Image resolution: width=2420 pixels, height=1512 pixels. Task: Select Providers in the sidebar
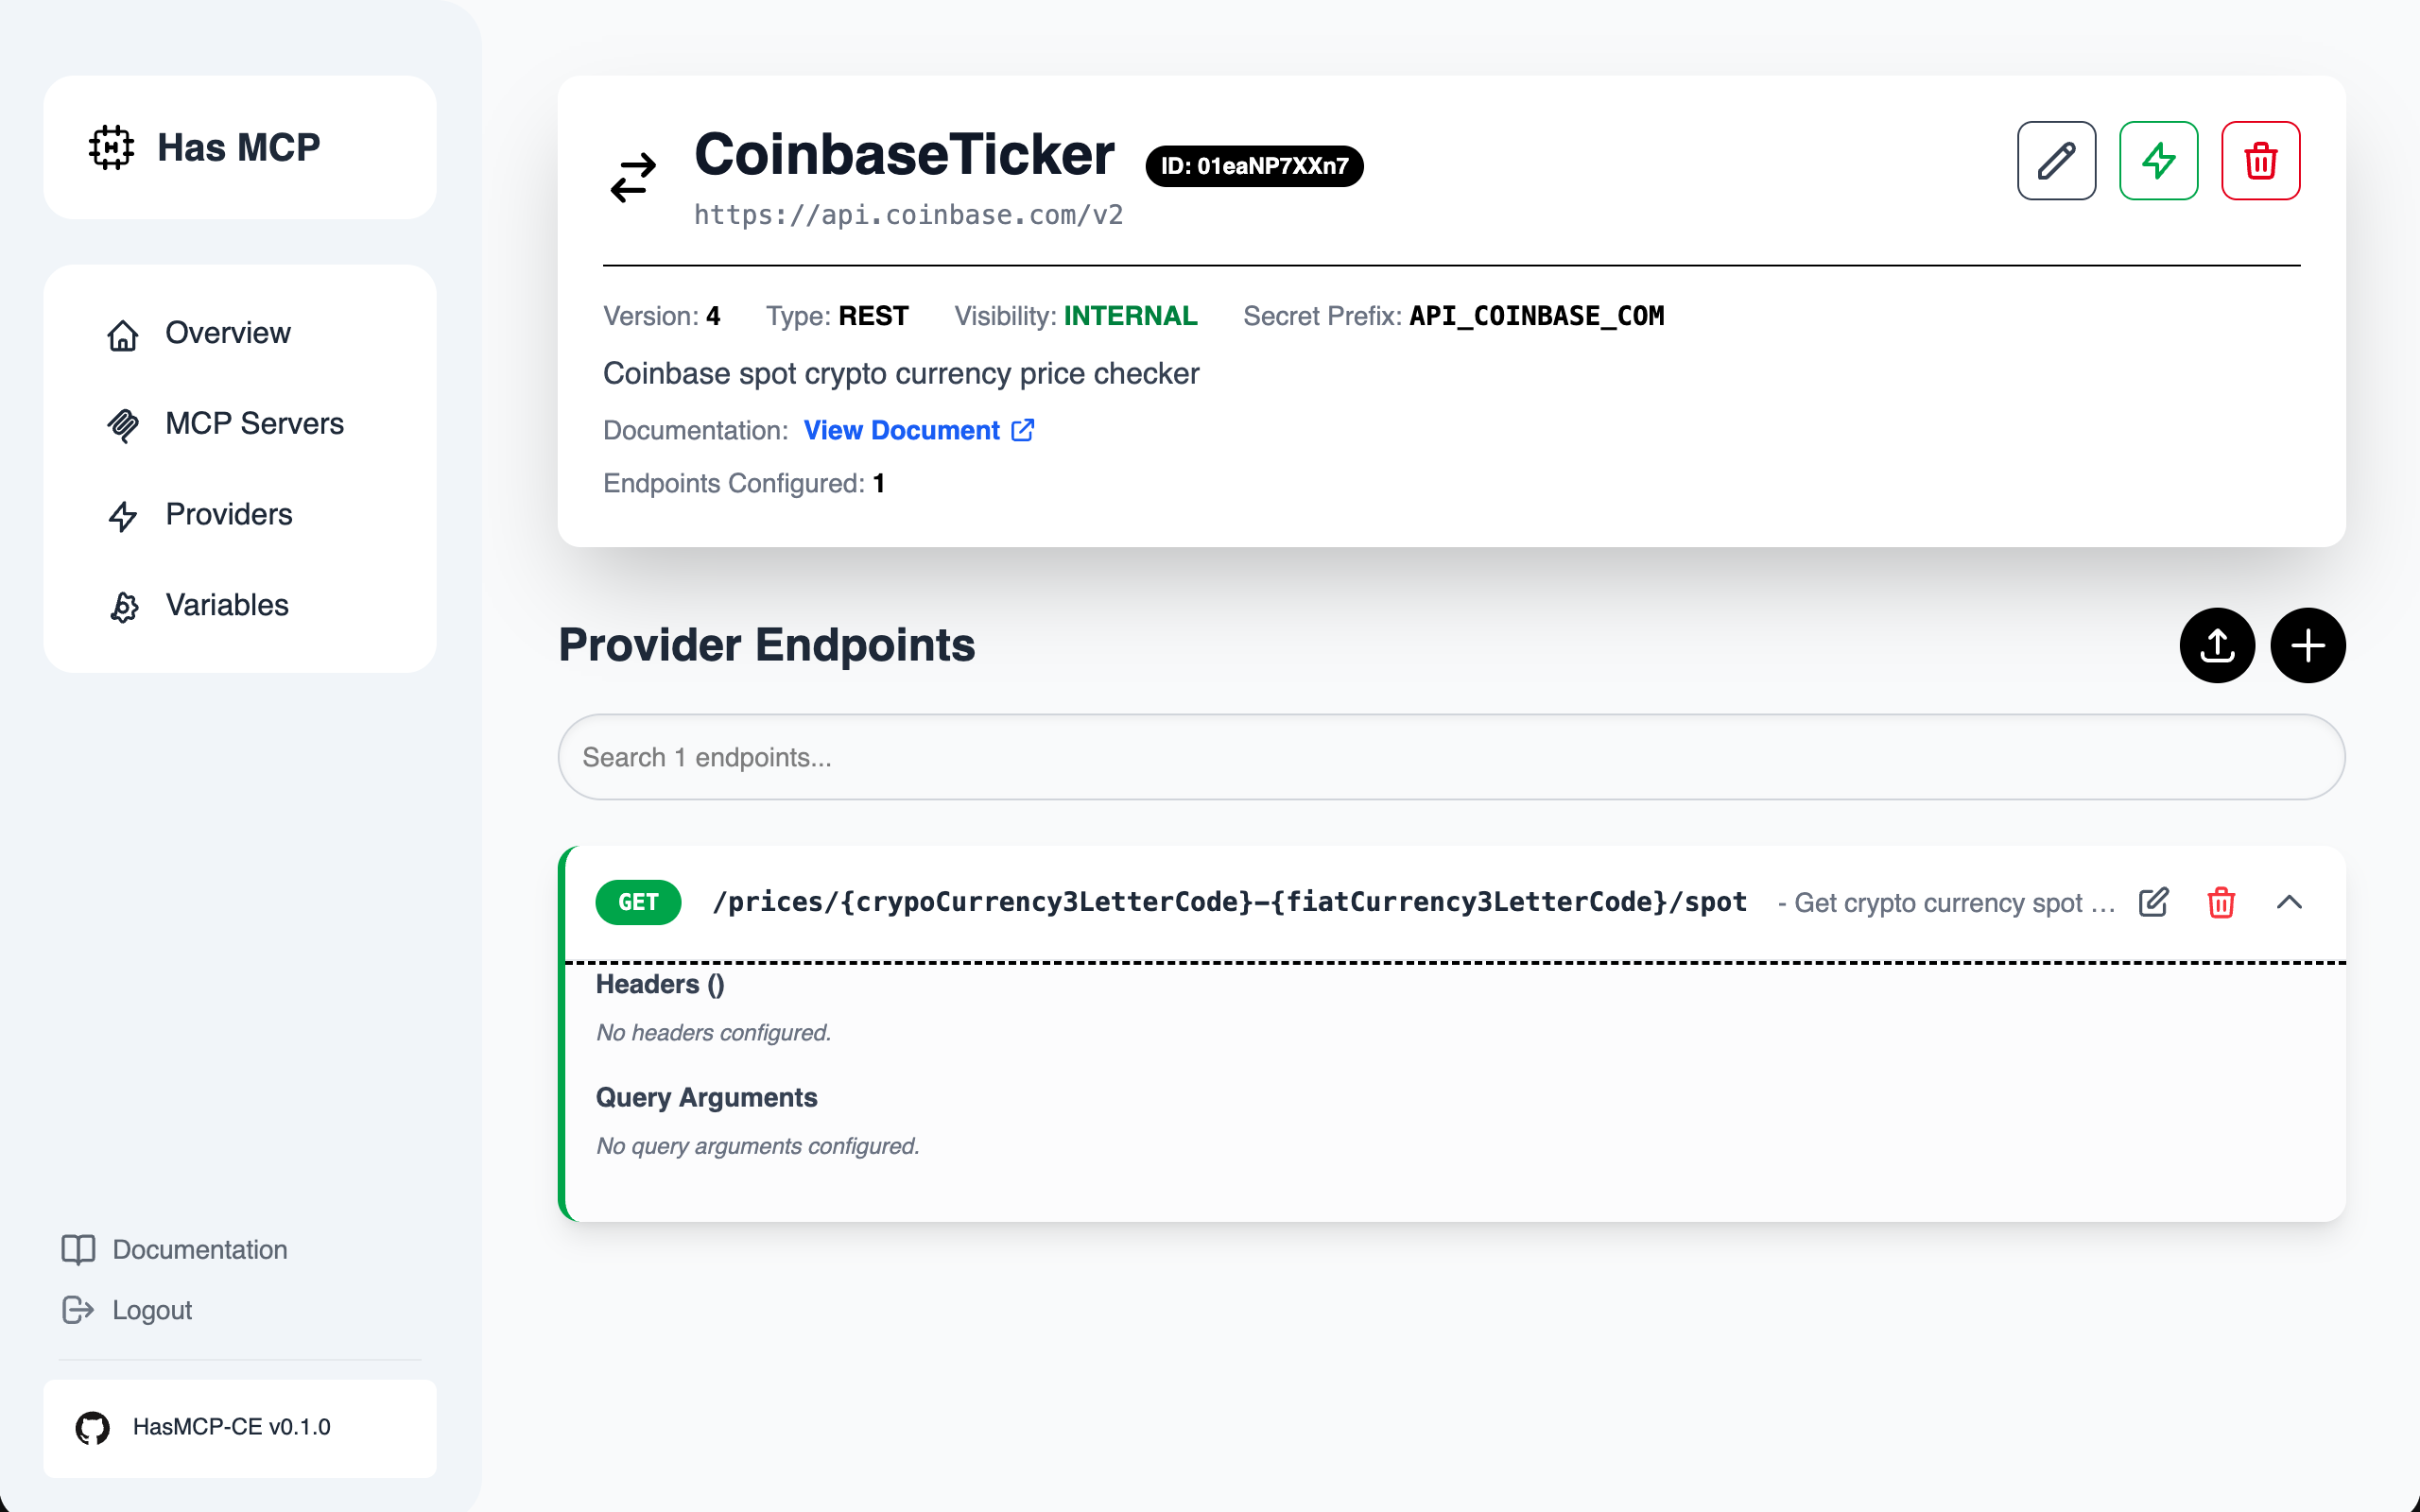coord(229,515)
